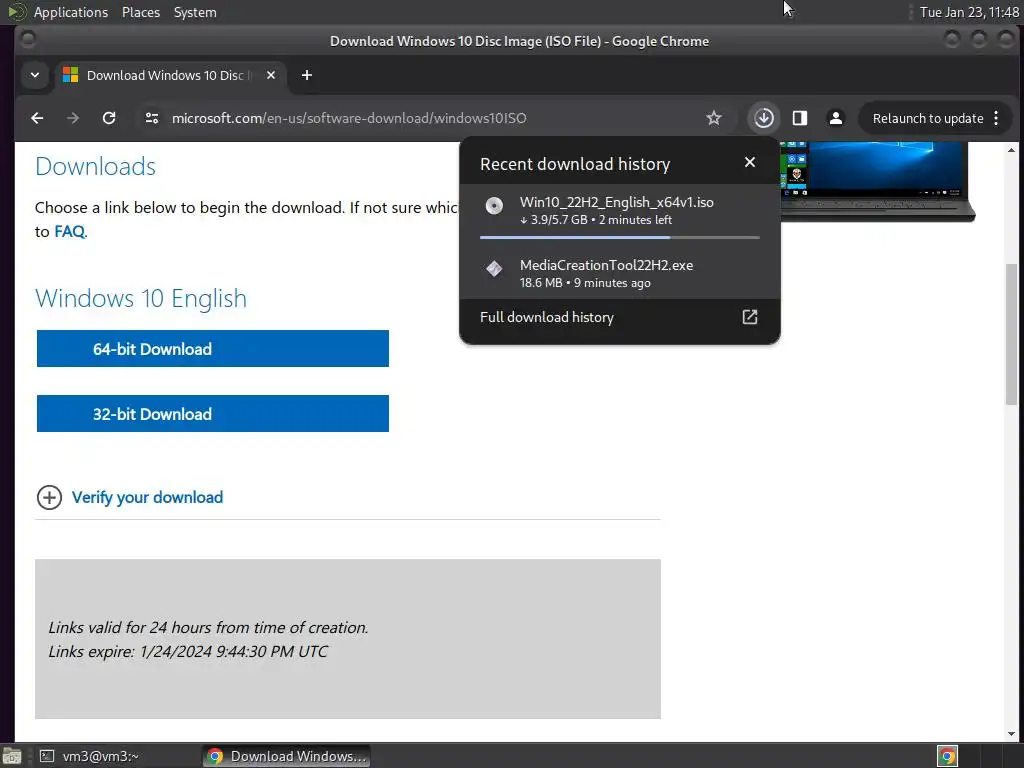
Task: Click the ISO disc file icon
Action: 494,206
